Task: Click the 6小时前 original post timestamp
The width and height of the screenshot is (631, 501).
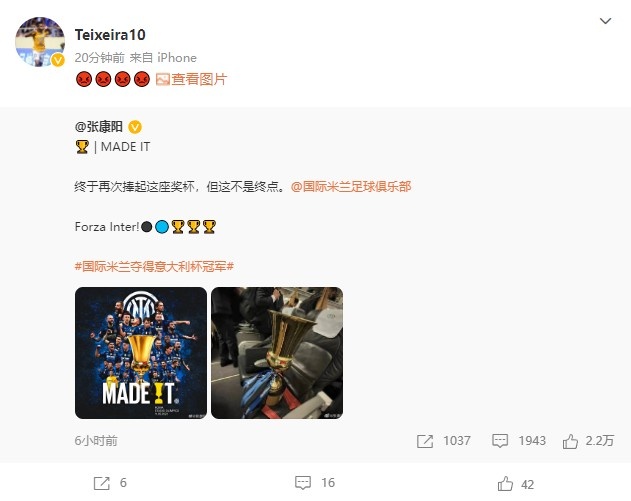Action: [x=96, y=441]
